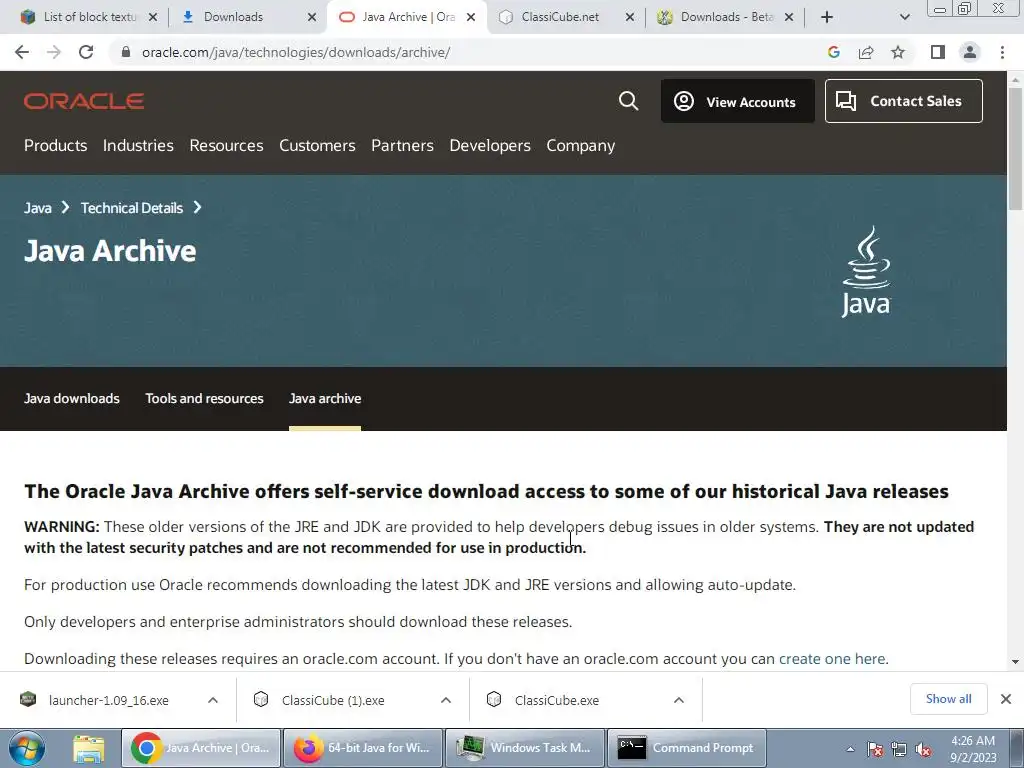
Task: Open the Industries menu
Action: [x=138, y=145]
